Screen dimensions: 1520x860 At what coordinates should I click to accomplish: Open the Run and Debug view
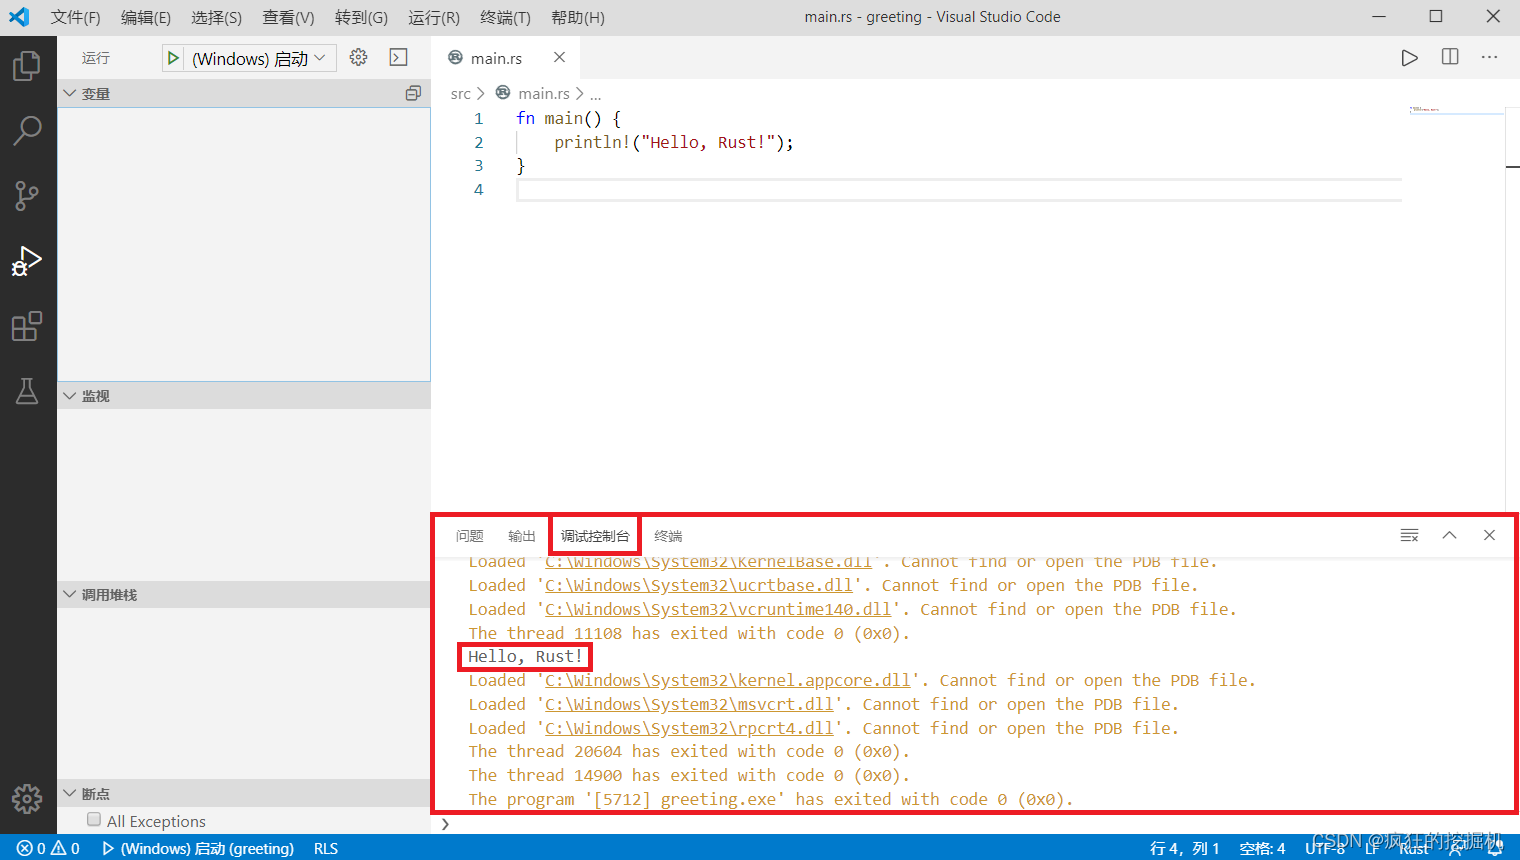(x=27, y=261)
